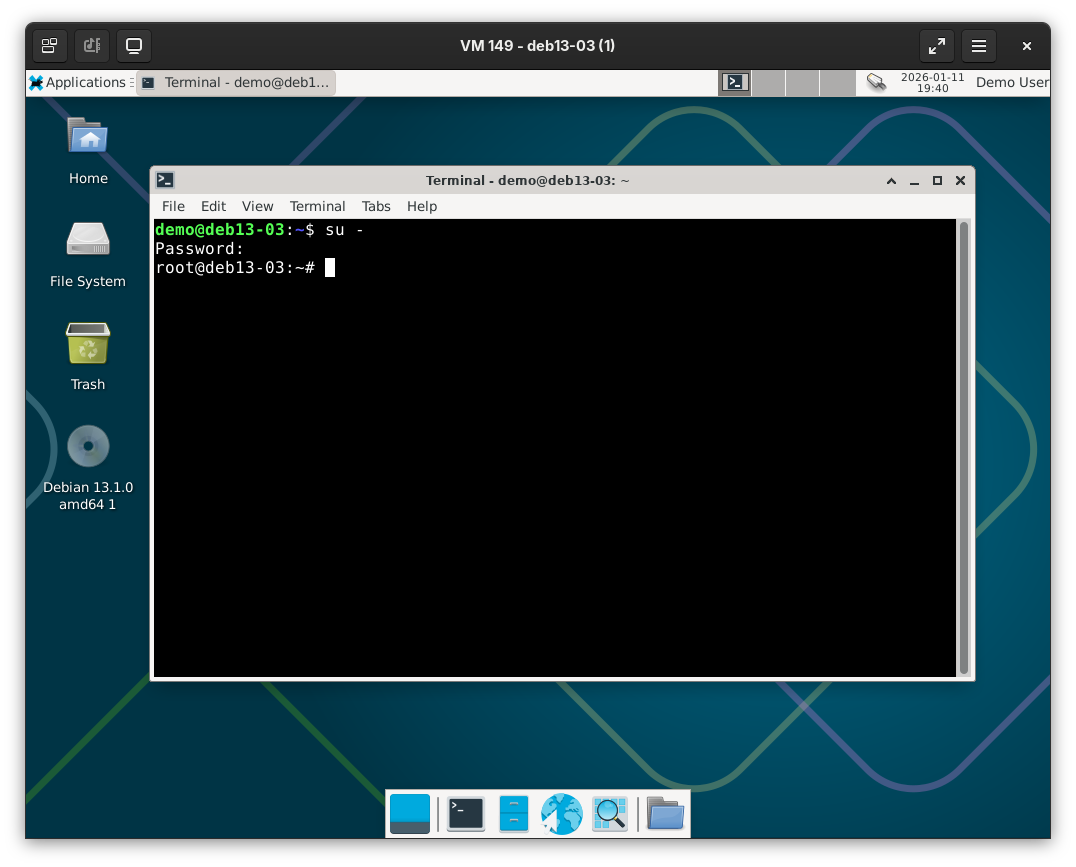Open the Applications menu
This screenshot has width=1076, height=867.
[x=78, y=83]
